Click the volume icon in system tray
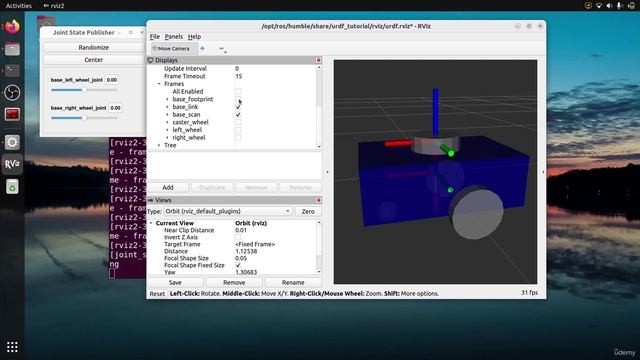The height and width of the screenshot is (360, 640). tap(609, 6)
